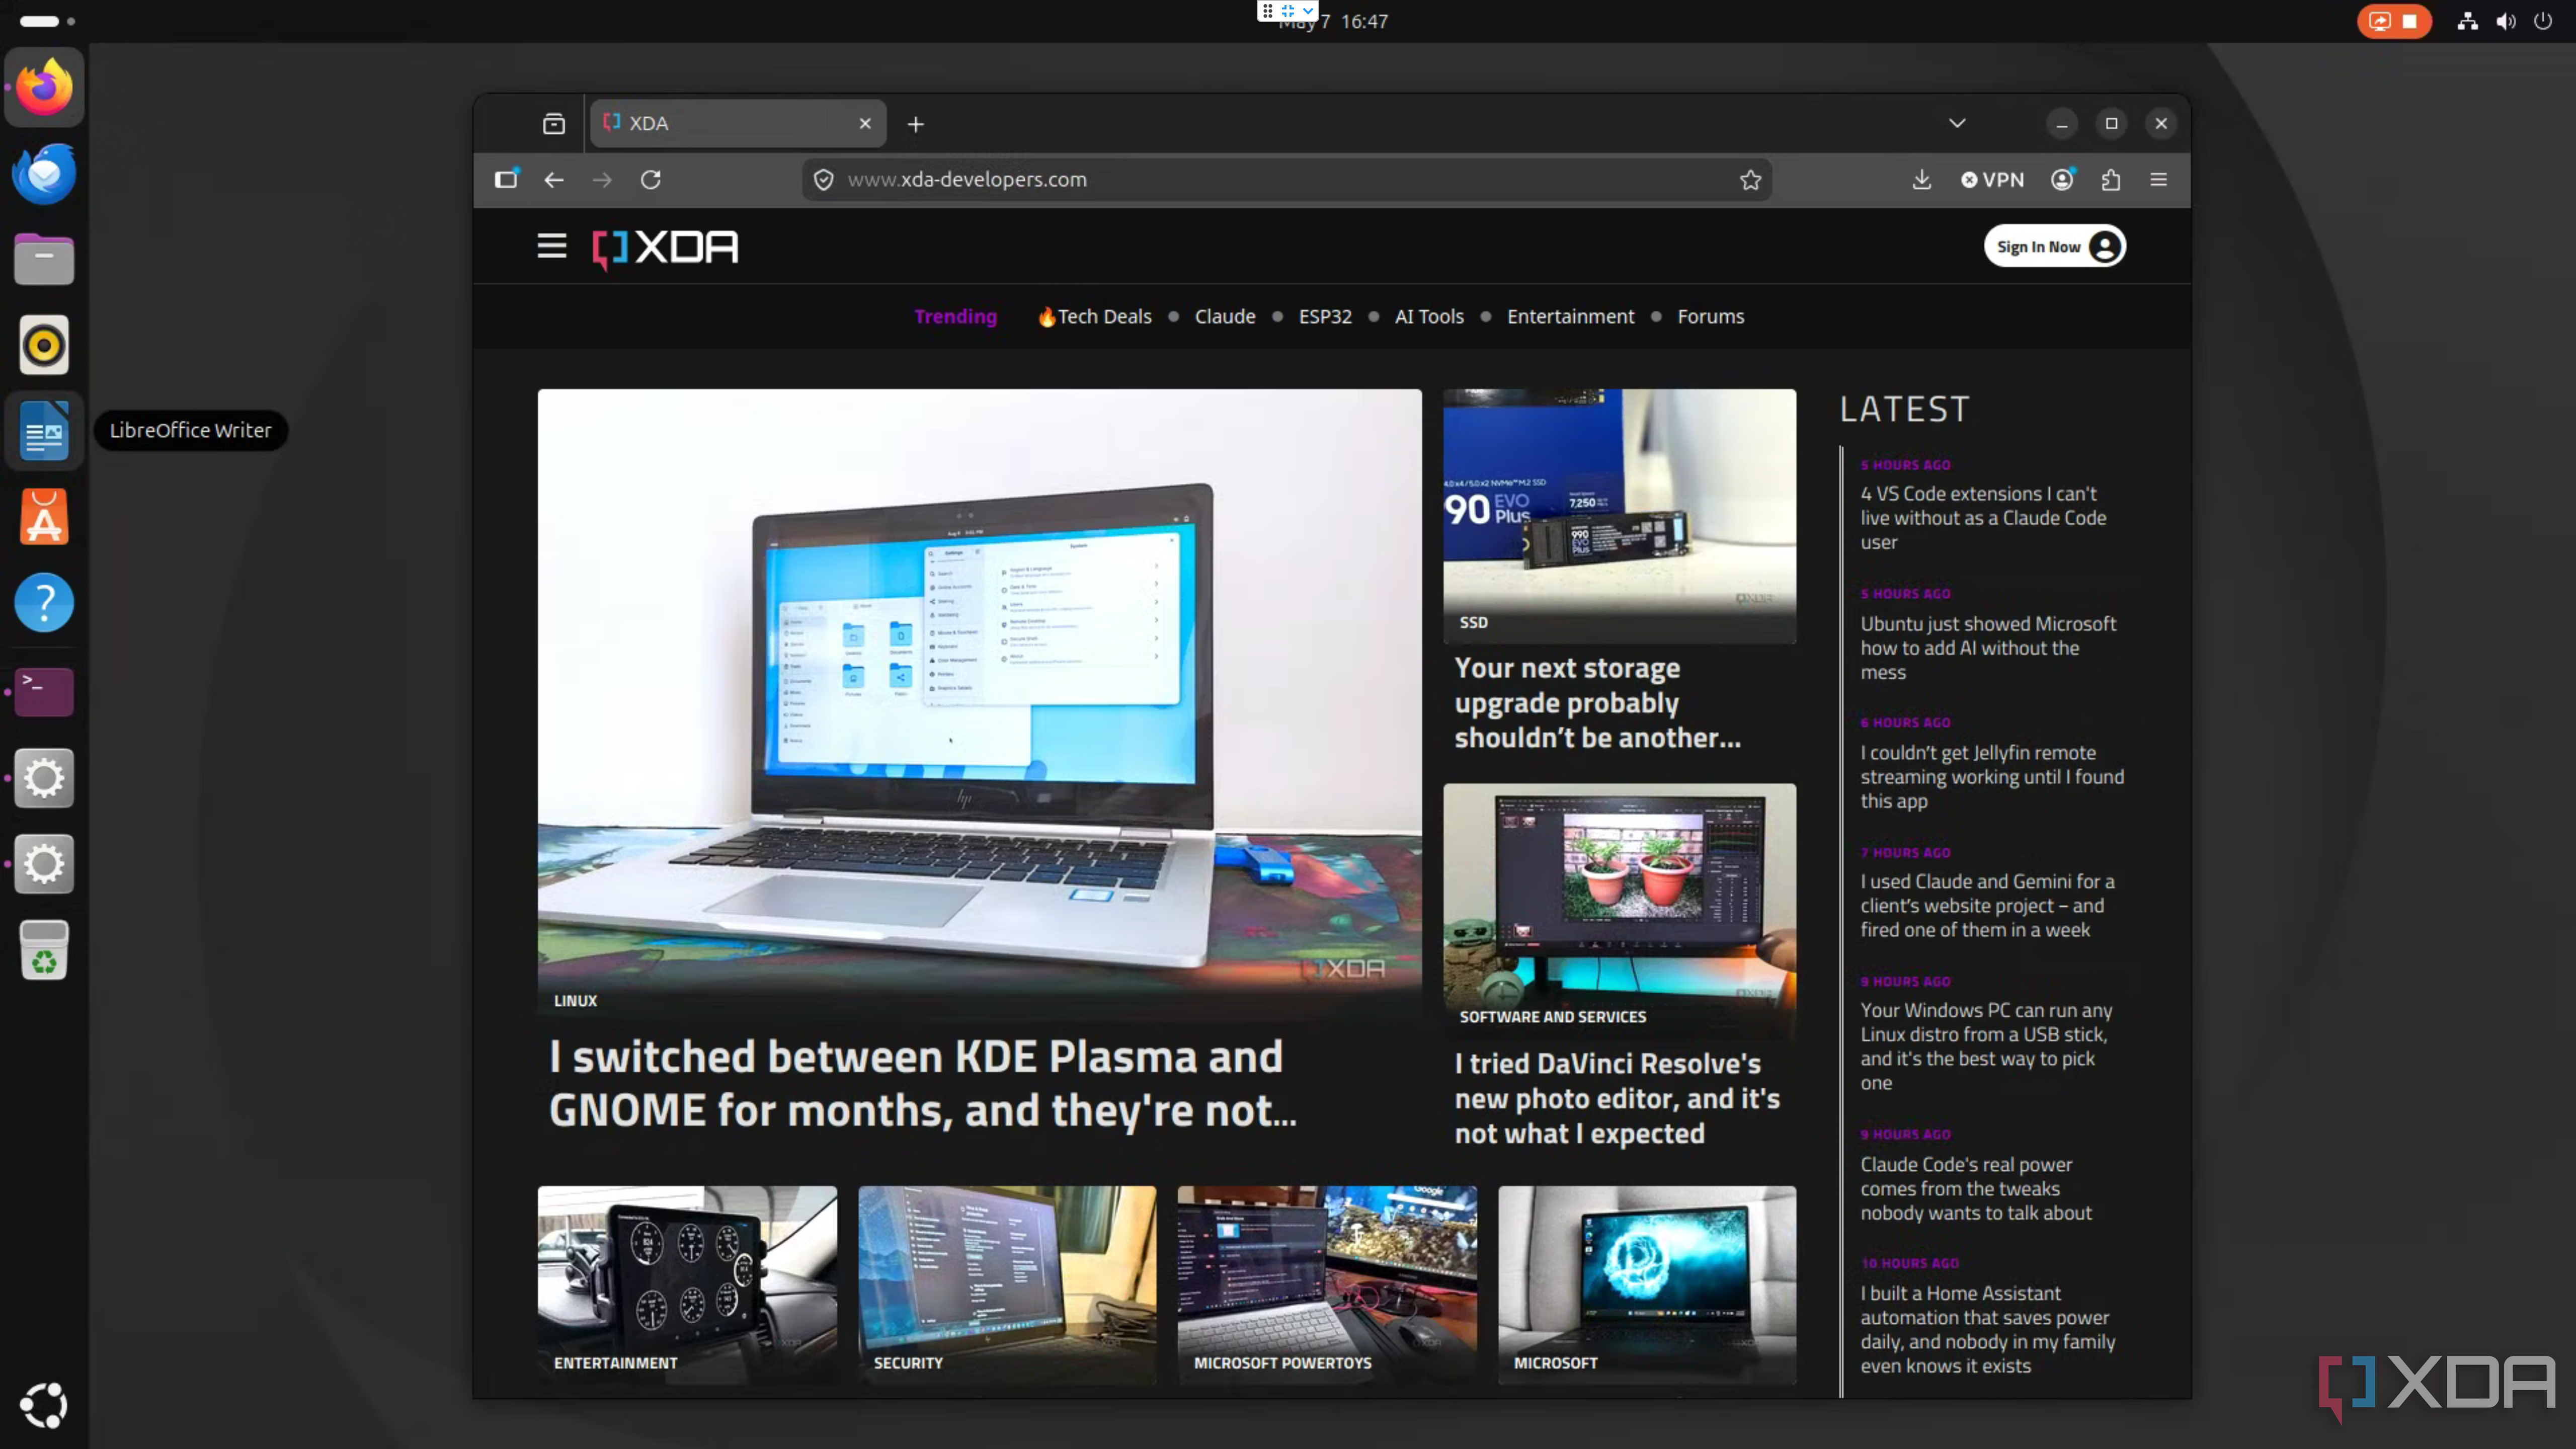Launch LibreOffice Writer from the dock
Screen dimensions: 2576x1449
[x=44, y=431]
